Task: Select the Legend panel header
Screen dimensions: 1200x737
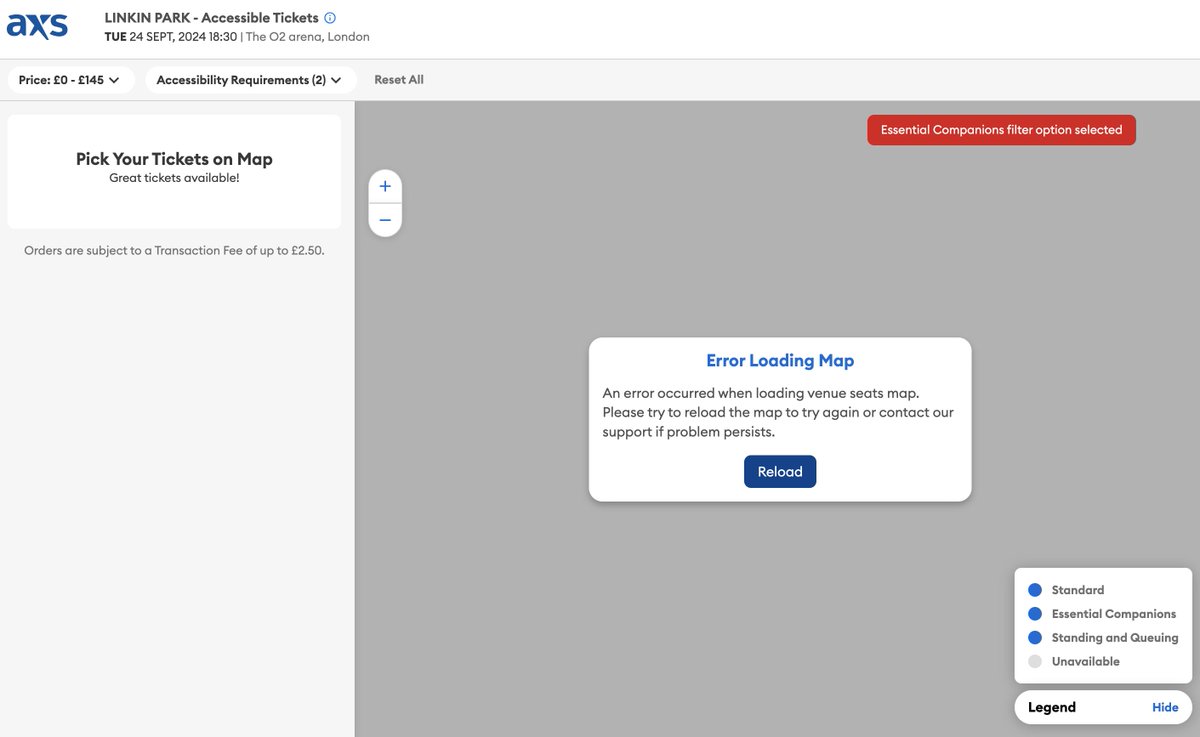Action: 1051,707
